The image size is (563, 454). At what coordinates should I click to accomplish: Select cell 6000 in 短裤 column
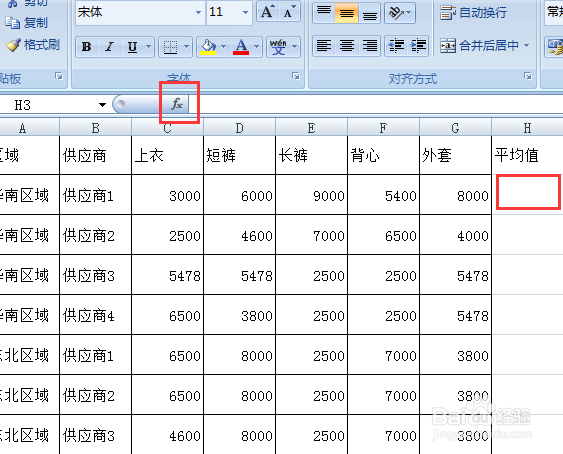(x=239, y=195)
